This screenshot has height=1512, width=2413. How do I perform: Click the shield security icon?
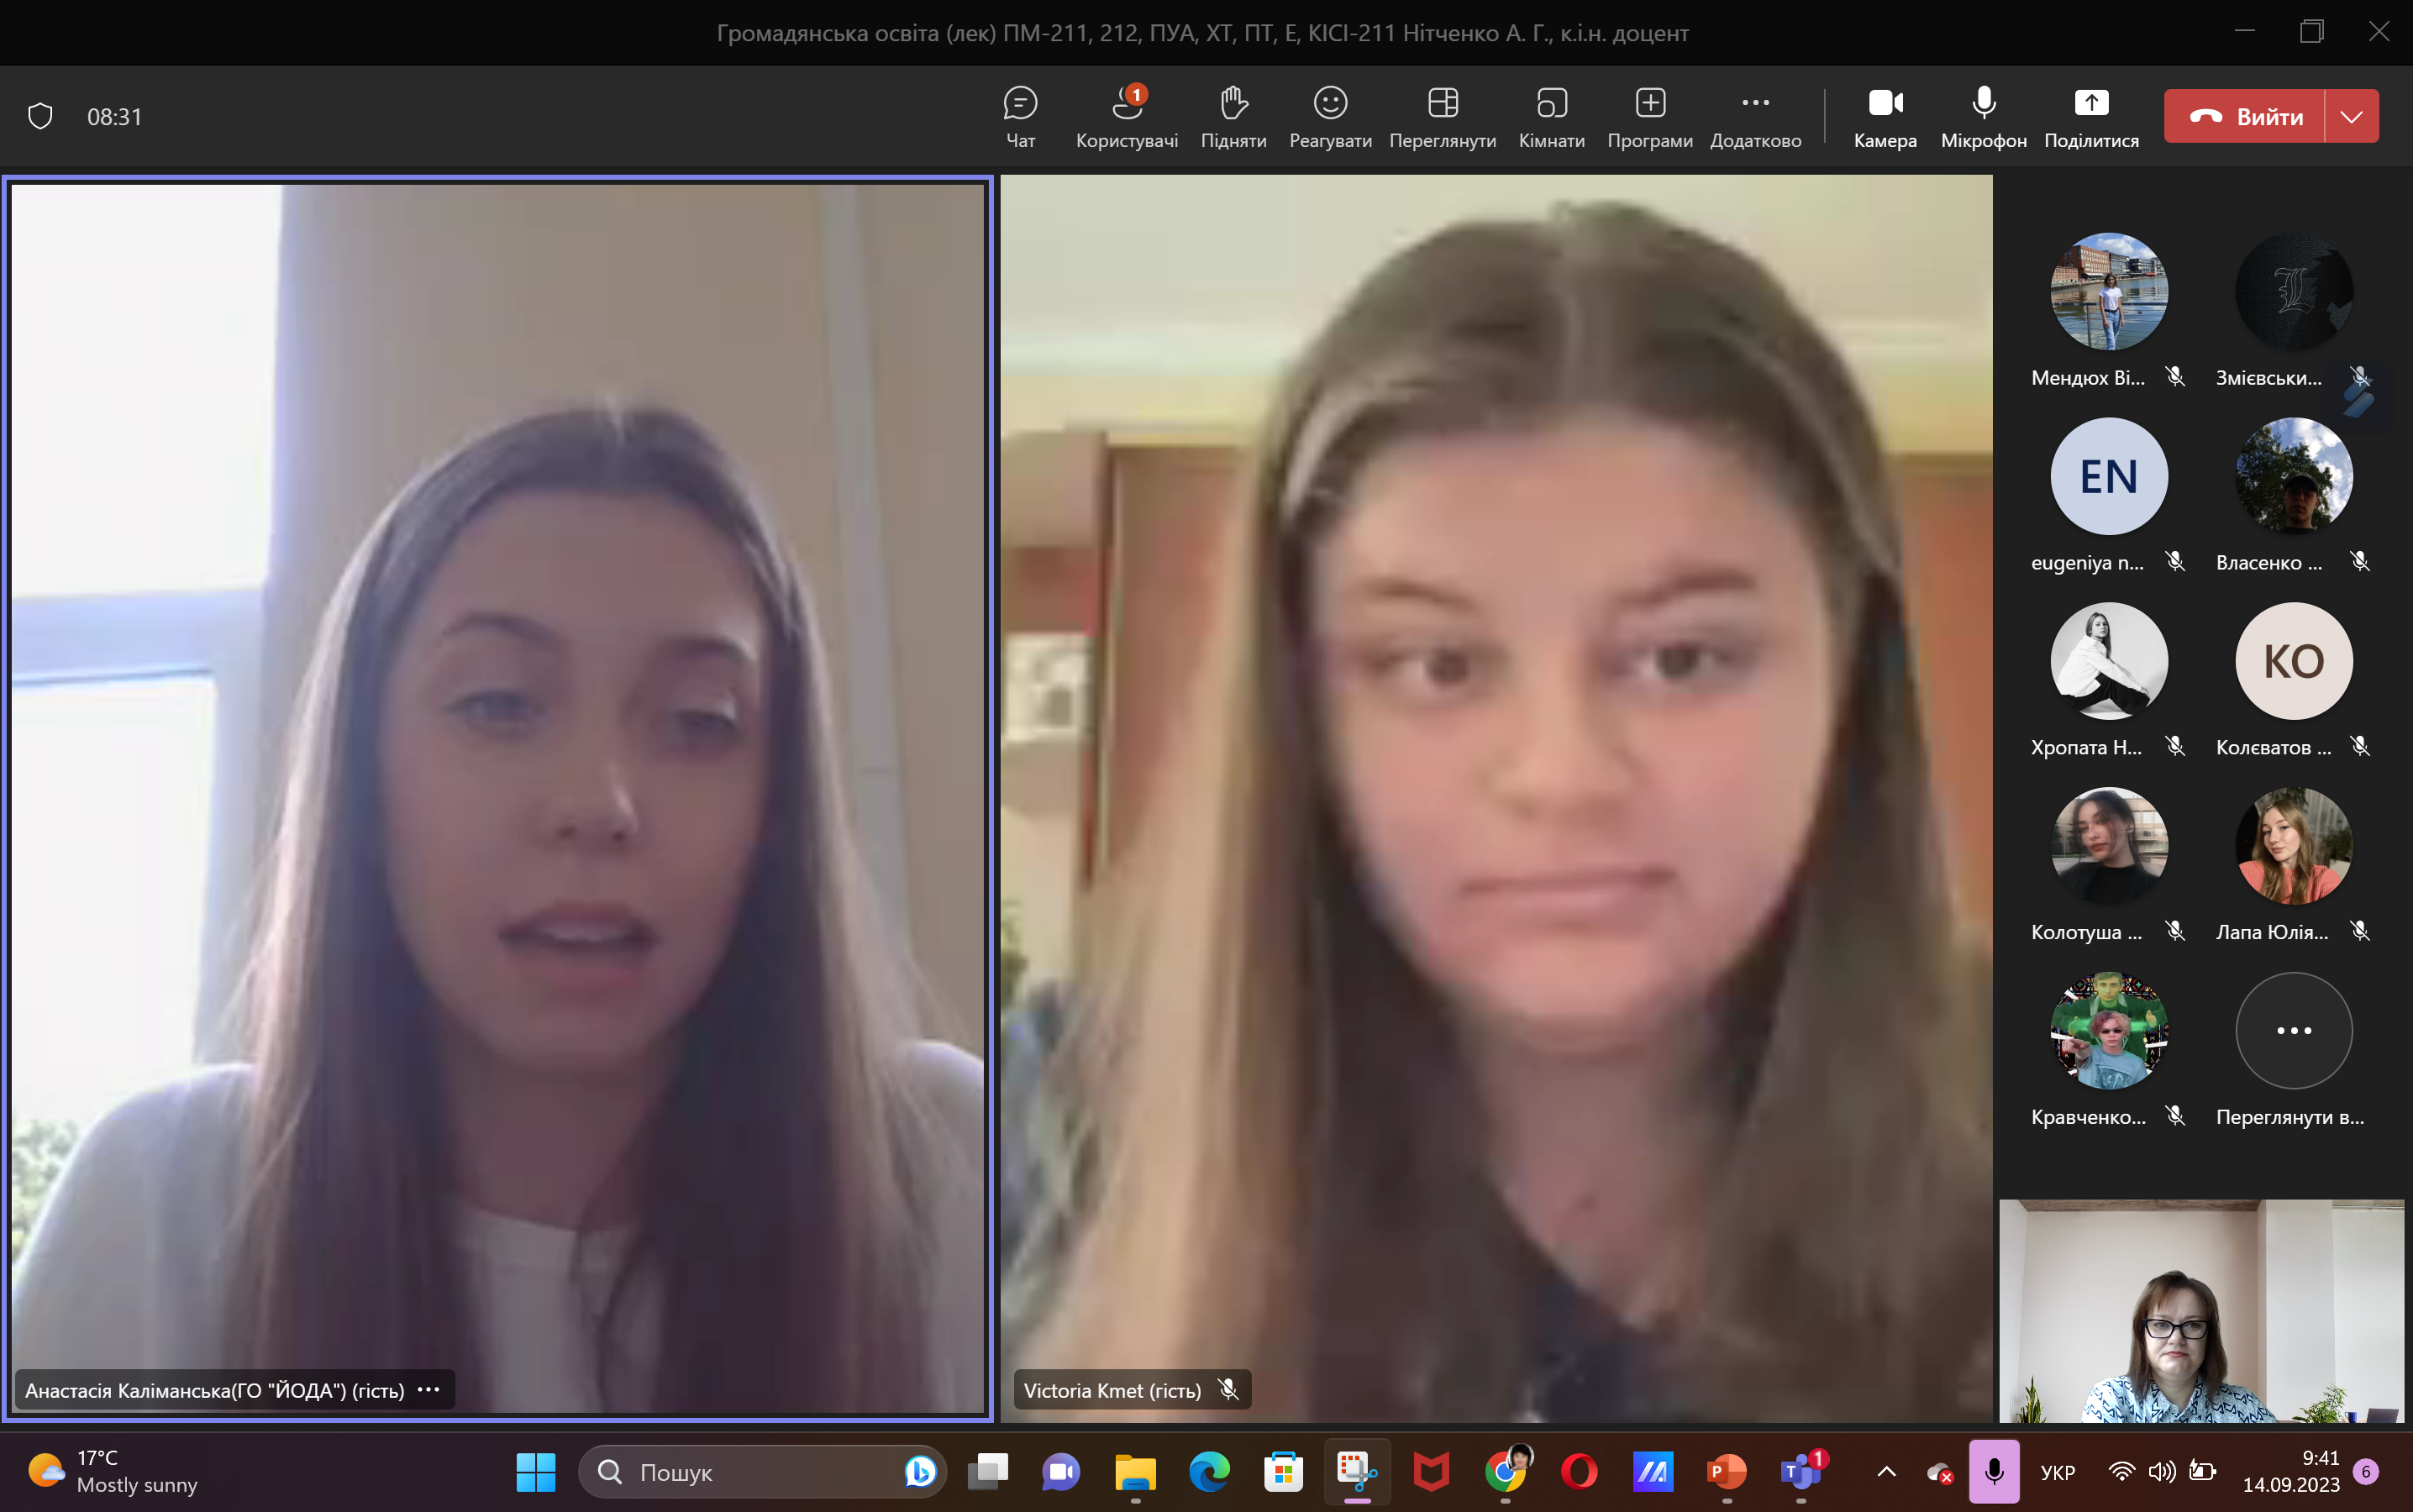pos(40,116)
